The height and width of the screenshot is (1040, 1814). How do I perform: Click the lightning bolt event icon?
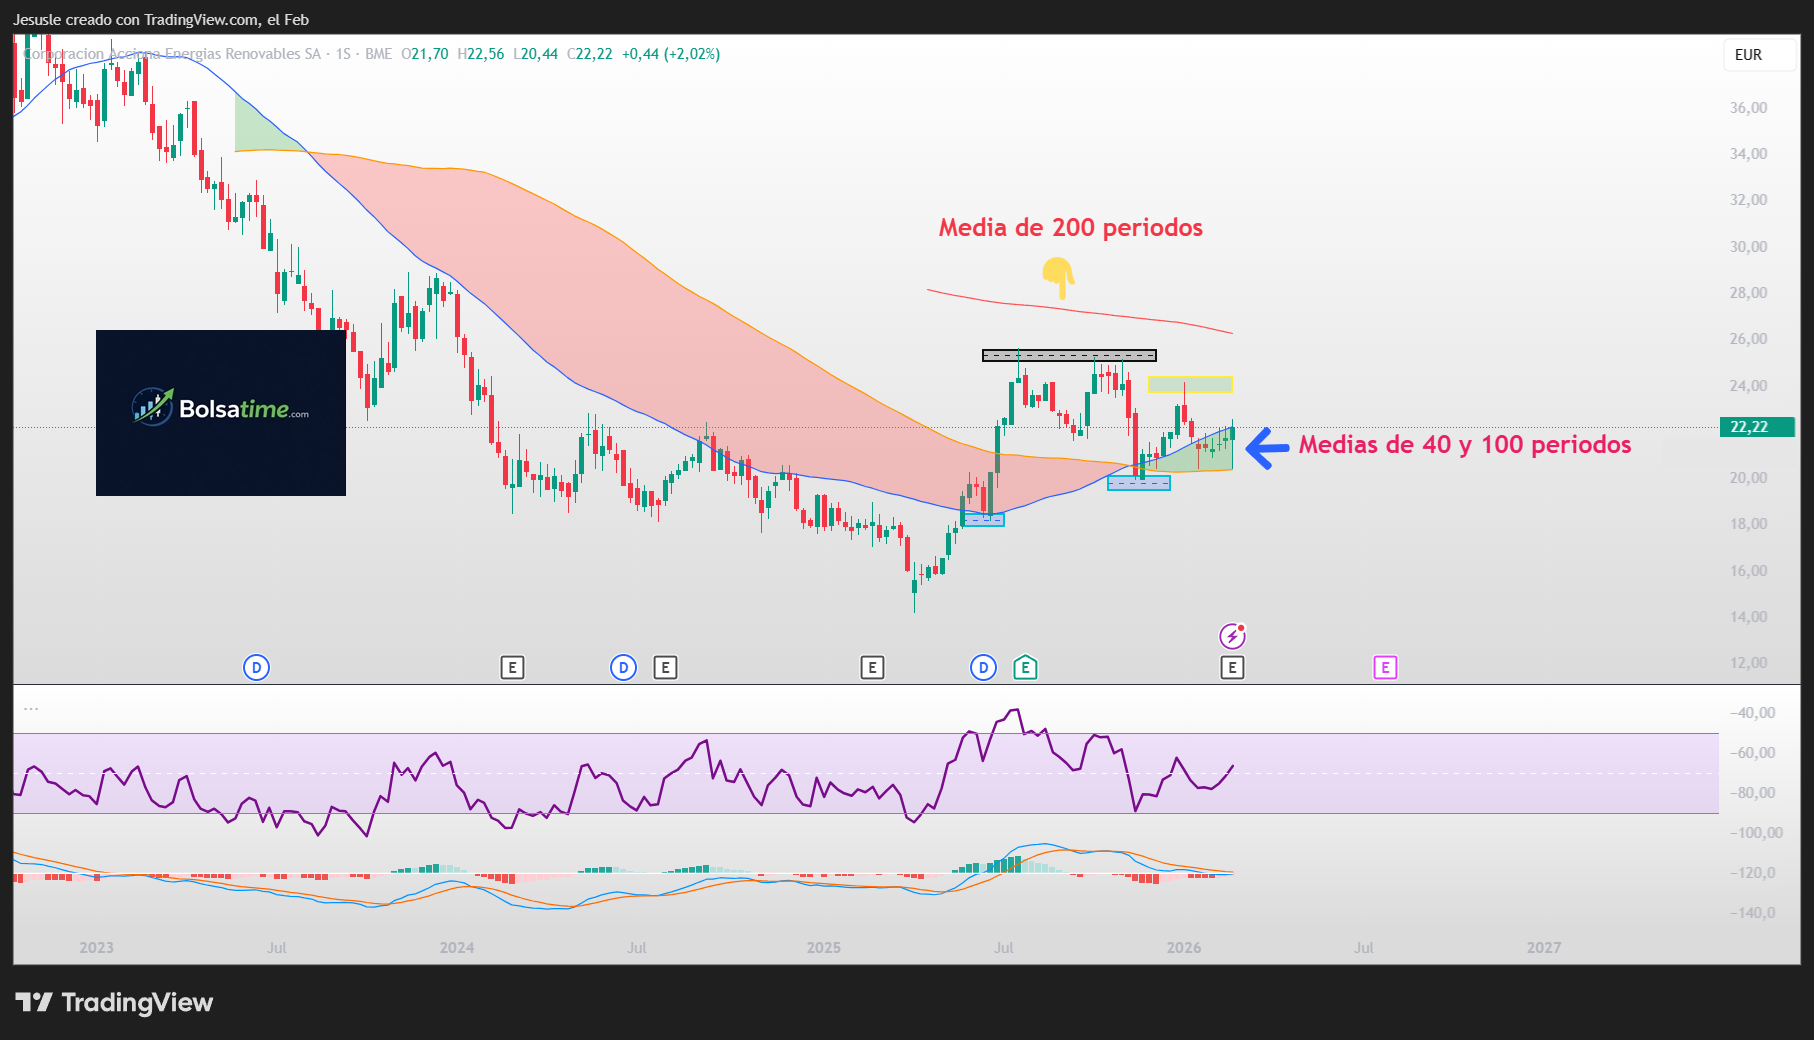[x=1232, y=636]
